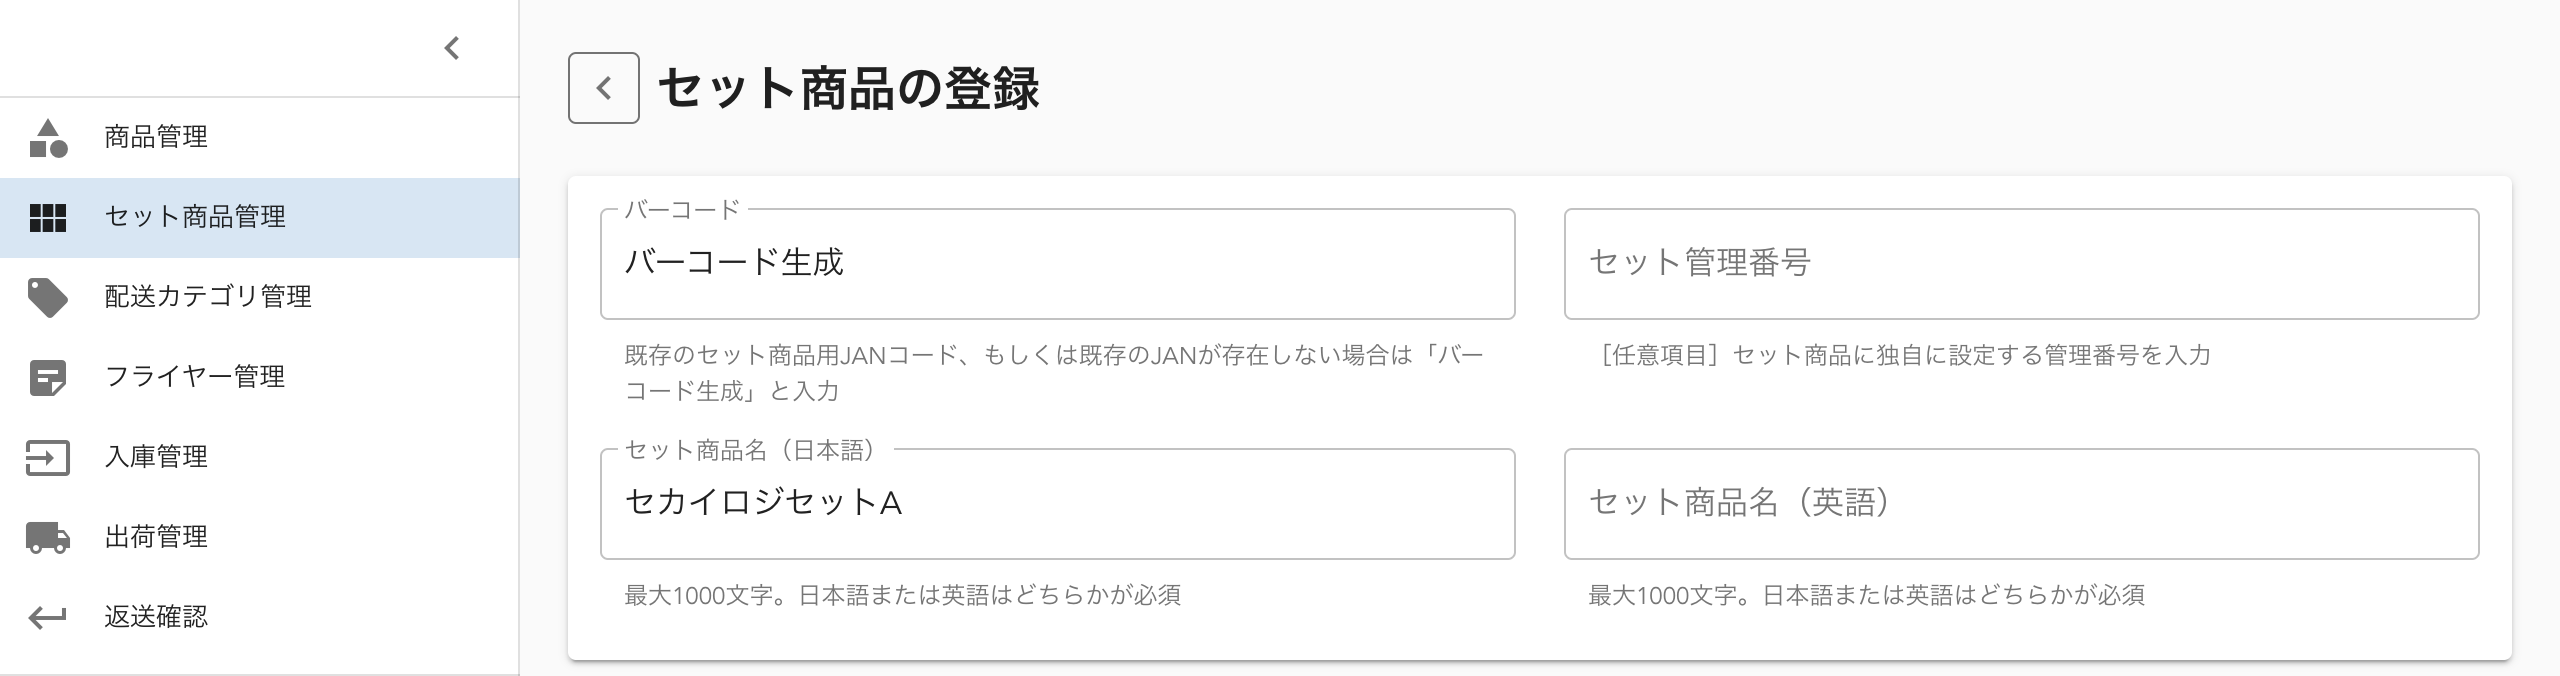The width and height of the screenshot is (2560, 676).
Task: Collapse the sidebar using the chevron
Action: click(x=450, y=46)
